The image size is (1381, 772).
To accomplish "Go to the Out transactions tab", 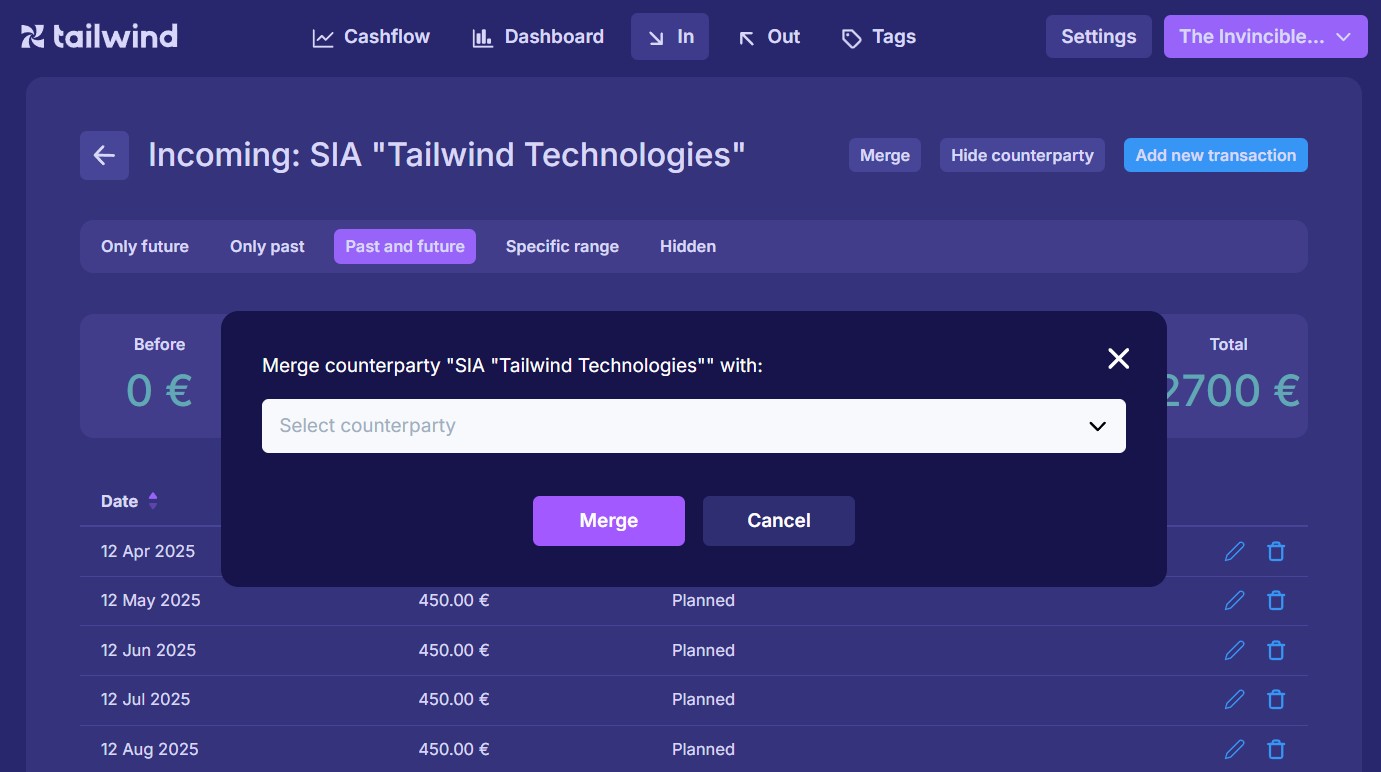I will 769,37.
